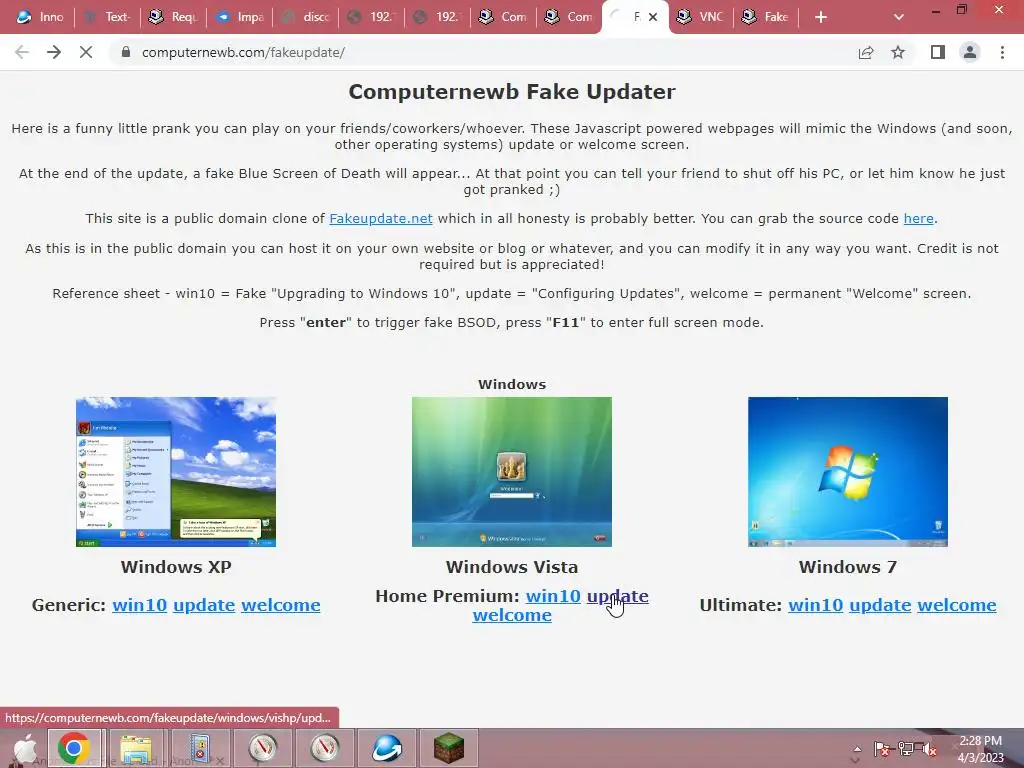Open the blue globe arrow taskbar app

387,748
